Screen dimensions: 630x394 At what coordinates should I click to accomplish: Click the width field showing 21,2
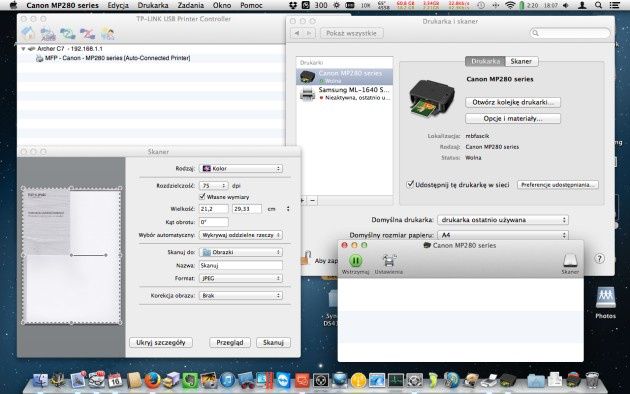[214, 209]
